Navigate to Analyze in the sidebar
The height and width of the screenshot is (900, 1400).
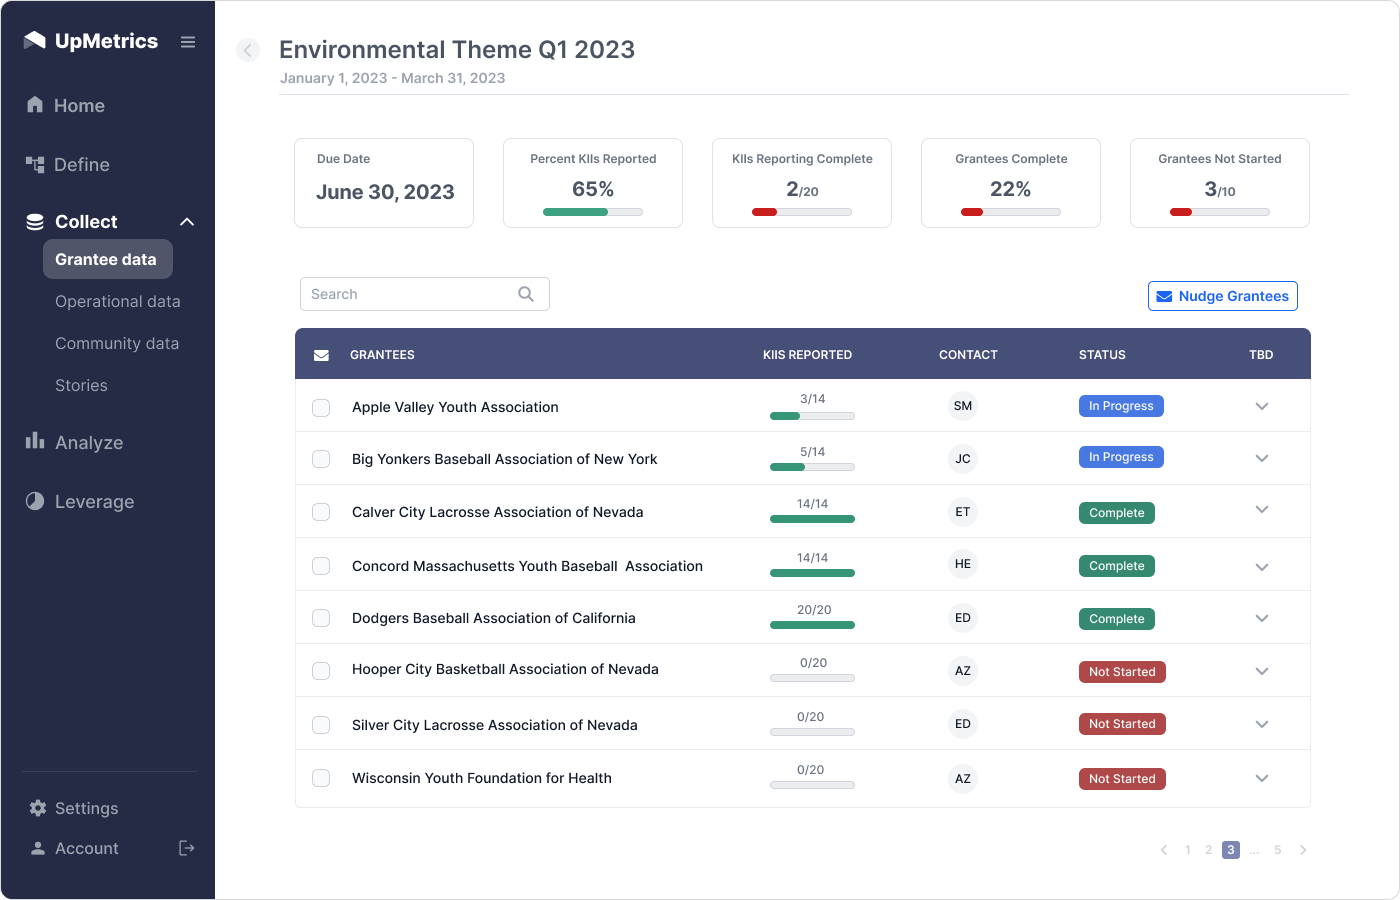88,442
